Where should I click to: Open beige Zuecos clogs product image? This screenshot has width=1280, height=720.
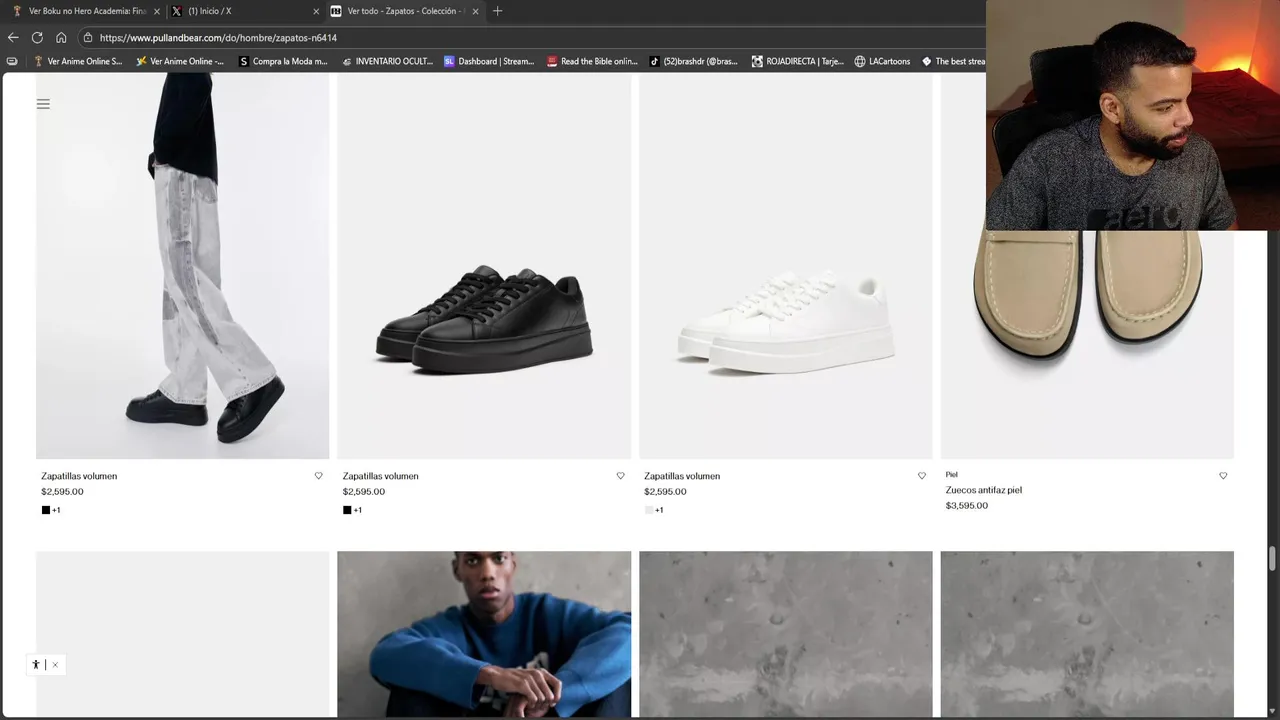point(1087,345)
